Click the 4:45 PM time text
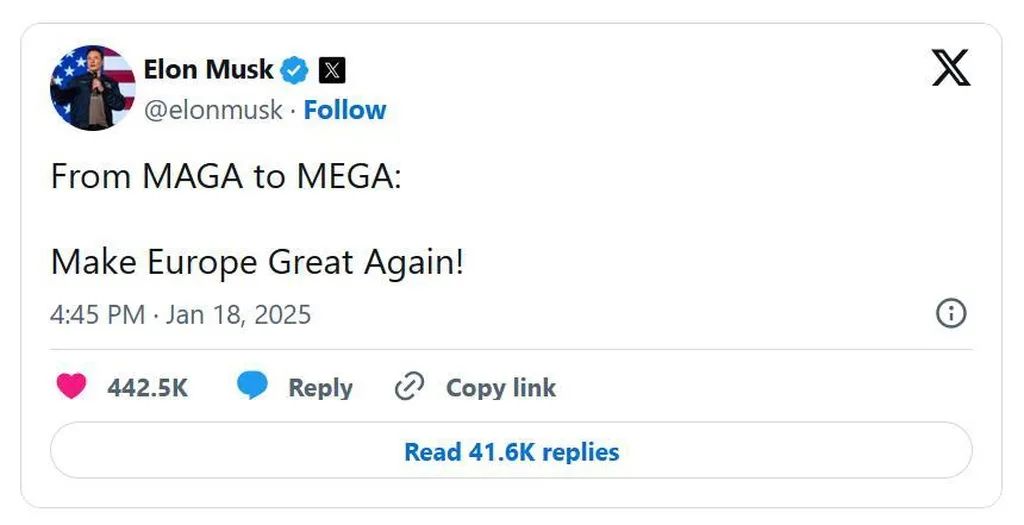Image resolution: width=1024 pixels, height=525 pixels. 98,315
